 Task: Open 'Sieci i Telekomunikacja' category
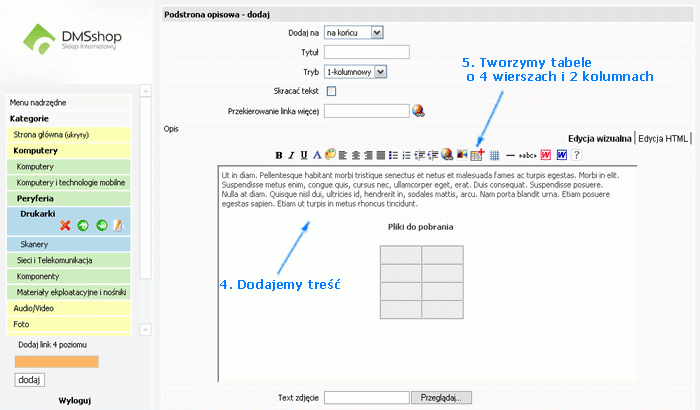click(69, 260)
